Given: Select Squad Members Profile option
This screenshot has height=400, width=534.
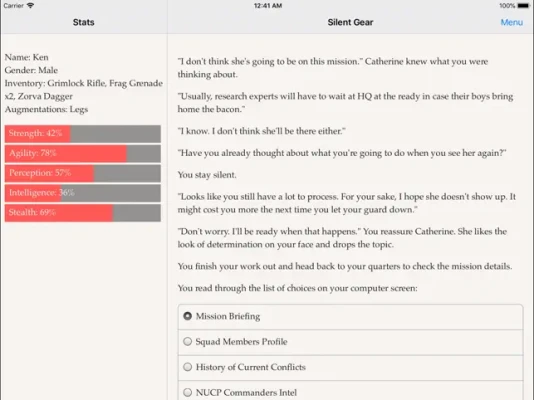Looking at the screenshot, I should [350, 342].
